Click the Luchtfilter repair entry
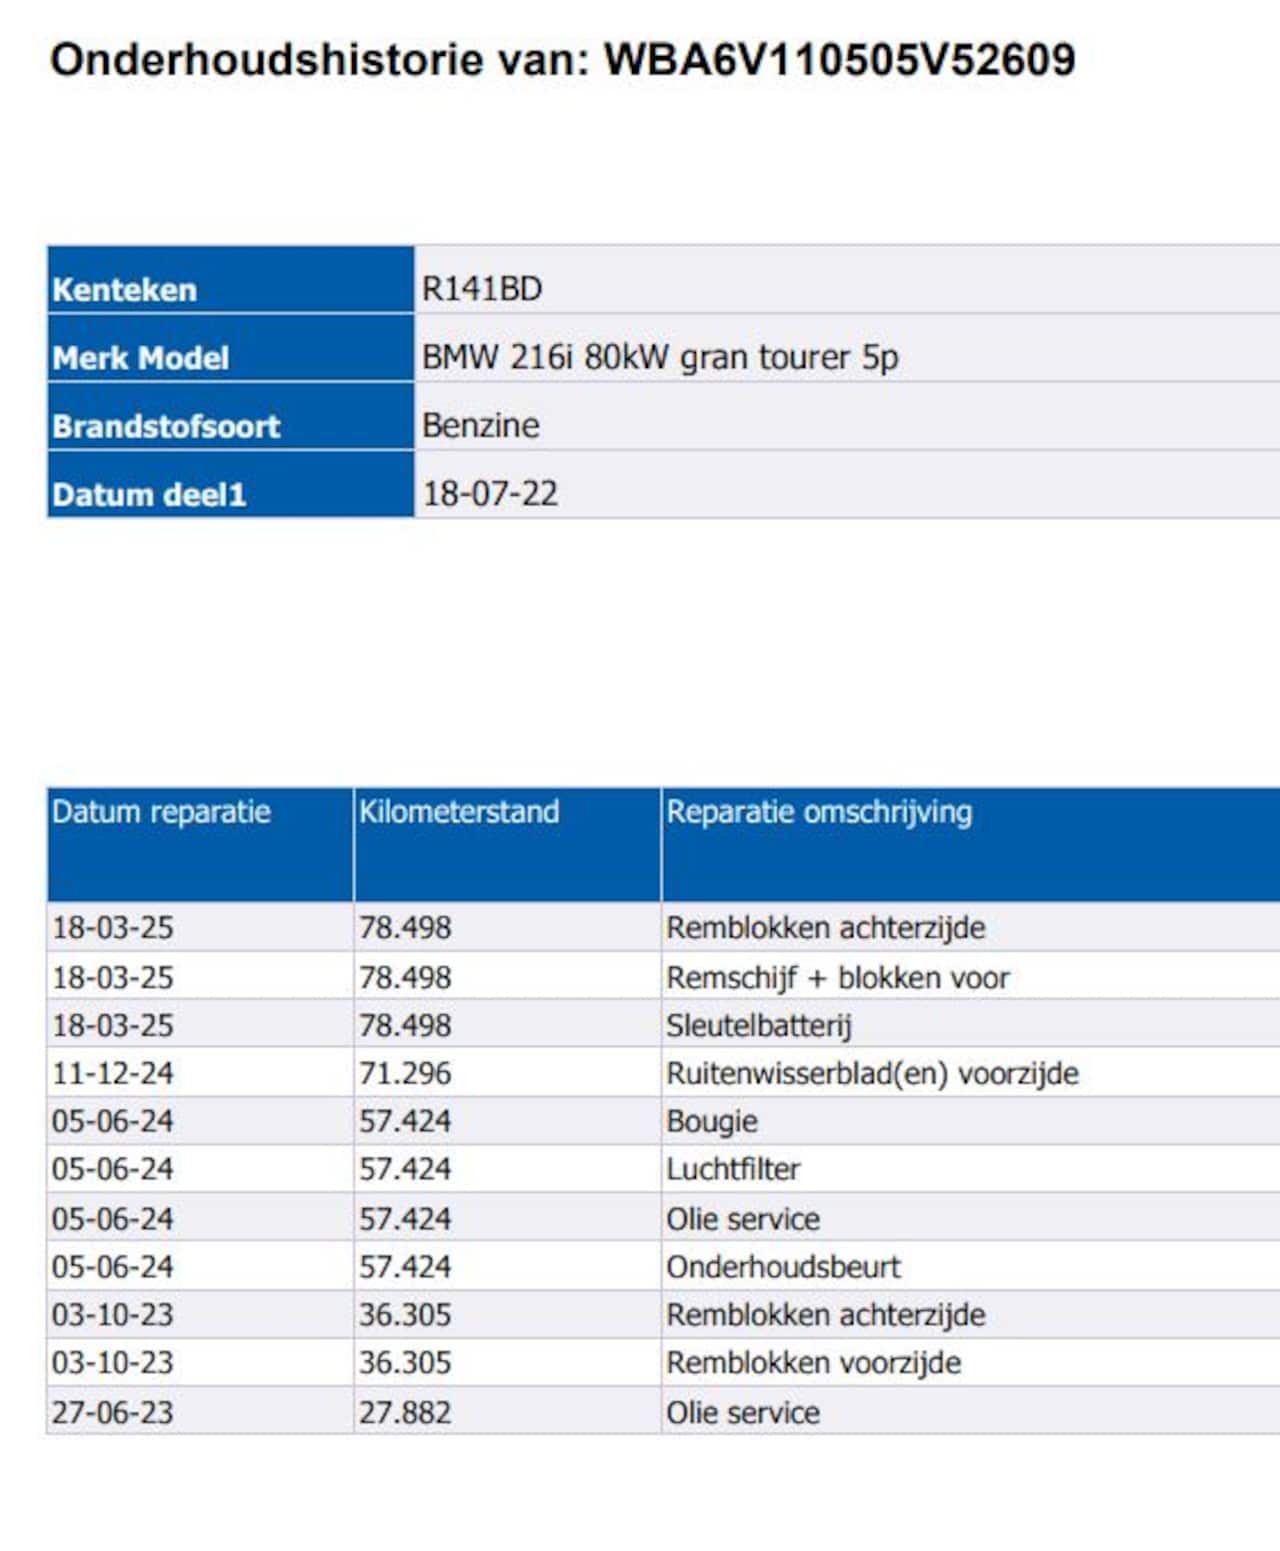Screen dimensions: 1280x1551 (733, 1170)
